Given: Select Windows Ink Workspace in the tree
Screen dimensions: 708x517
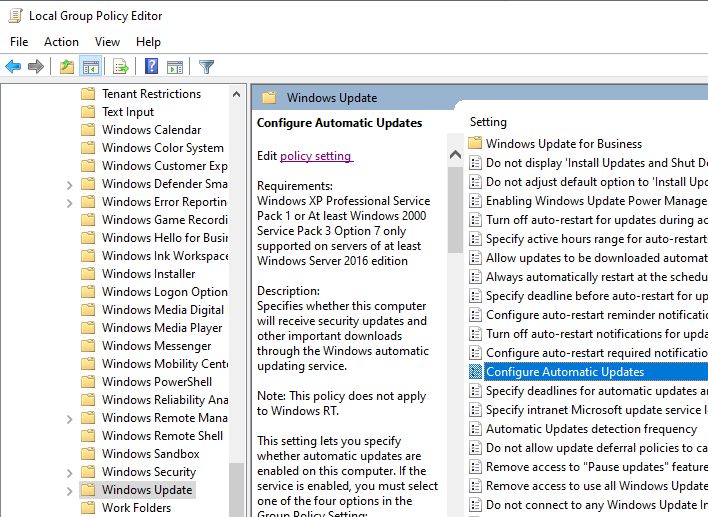Looking at the screenshot, I should coord(164,256).
